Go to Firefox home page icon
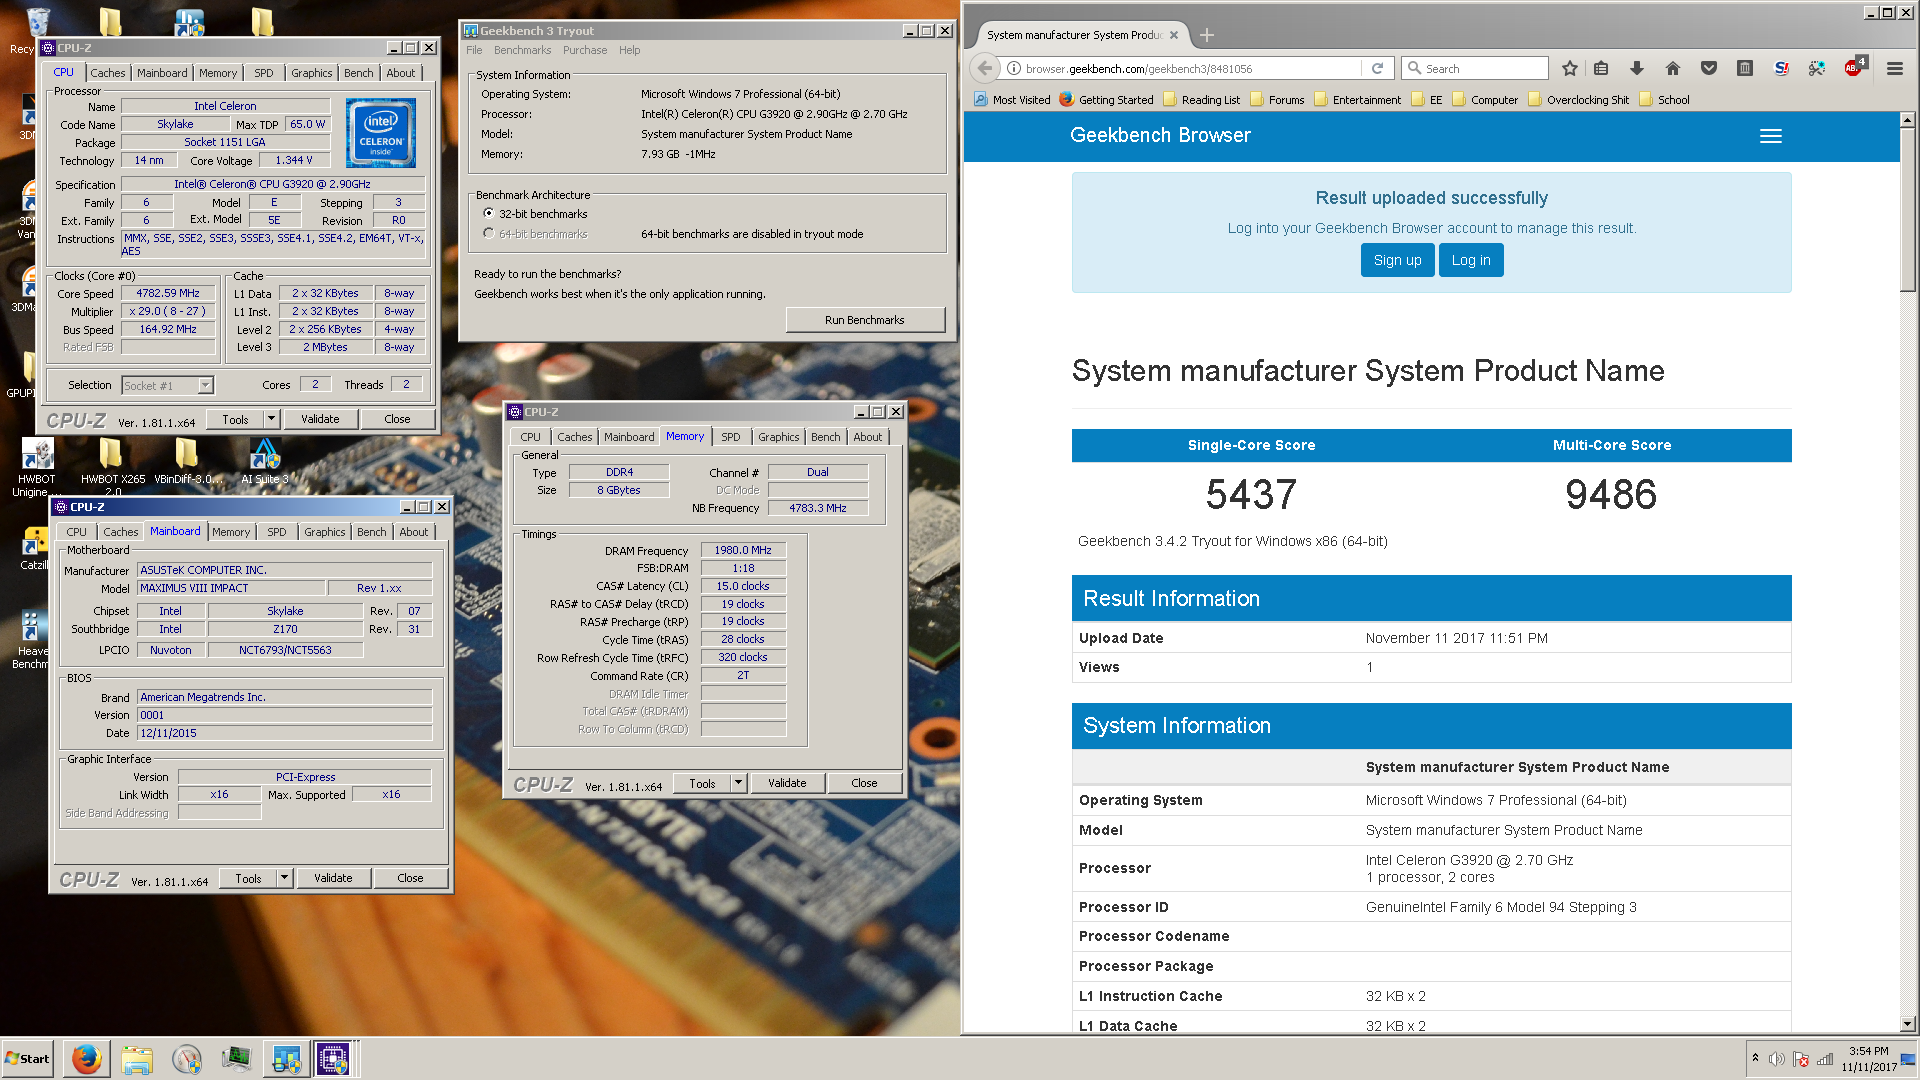Image resolution: width=1920 pixels, height=1080 pixels. coord(1673,68)
